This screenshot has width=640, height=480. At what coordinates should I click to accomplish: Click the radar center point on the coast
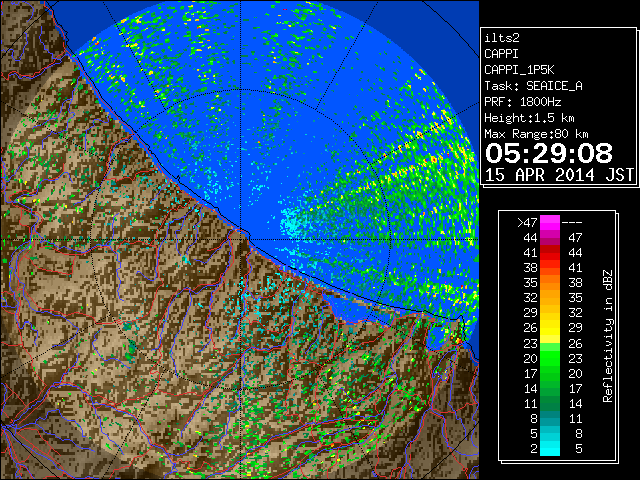click(x=241, y=240)
